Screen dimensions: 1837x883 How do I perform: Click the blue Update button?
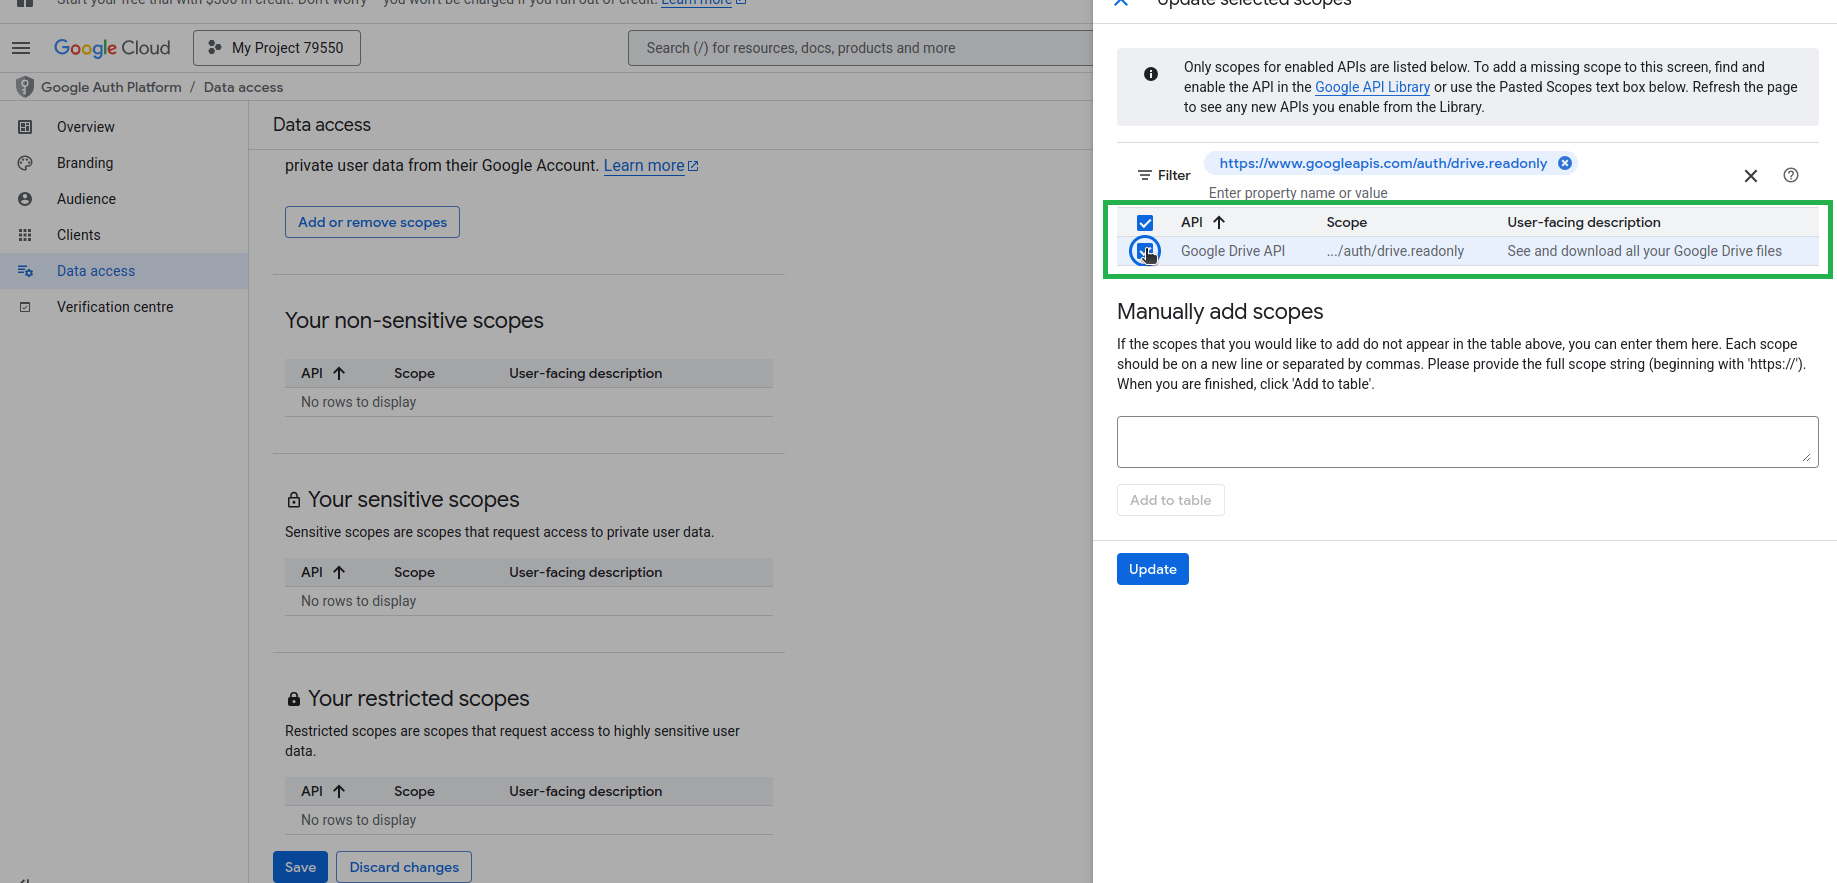(x=1152, y=569)
